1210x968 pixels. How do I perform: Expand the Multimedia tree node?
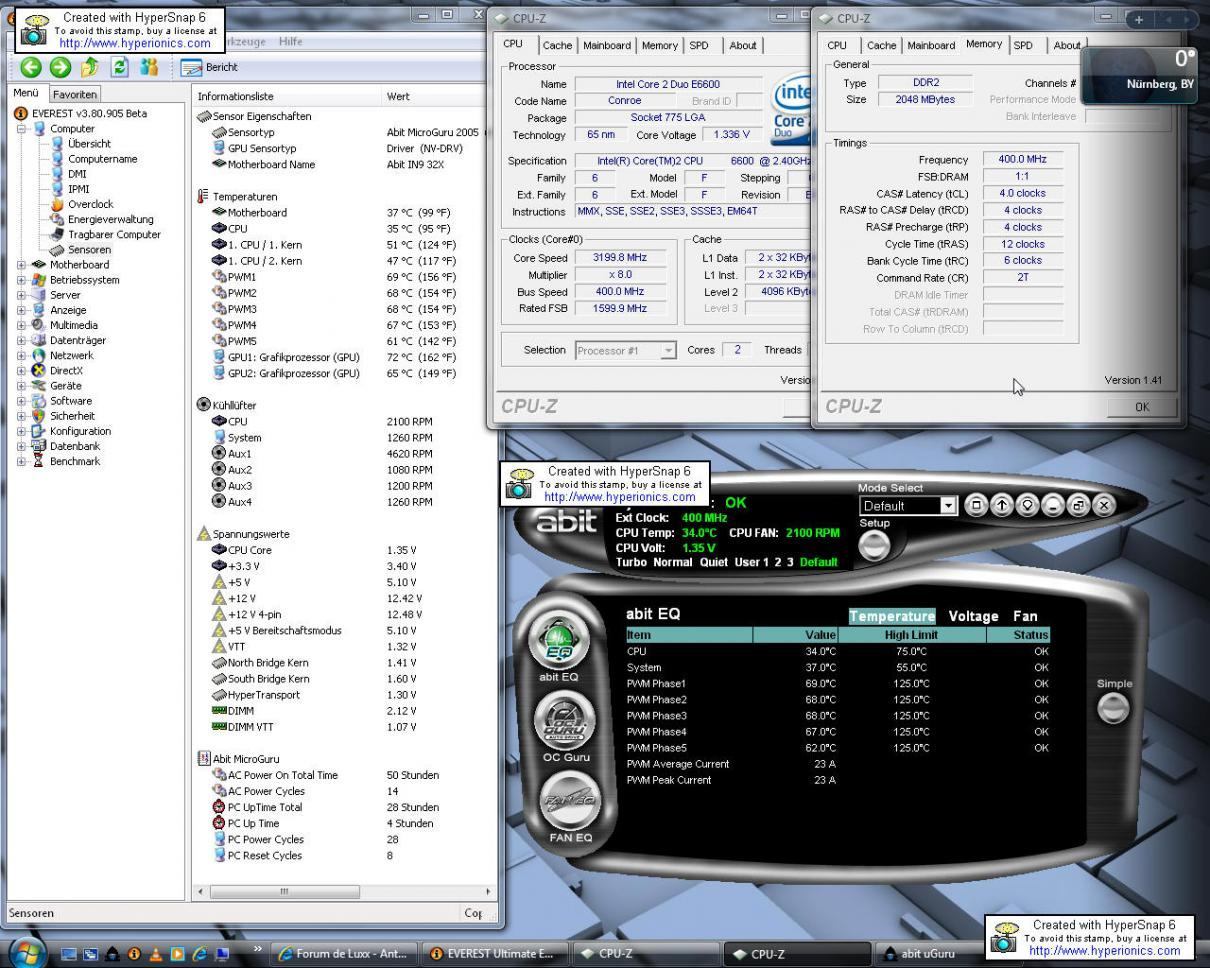pos(22,325)
